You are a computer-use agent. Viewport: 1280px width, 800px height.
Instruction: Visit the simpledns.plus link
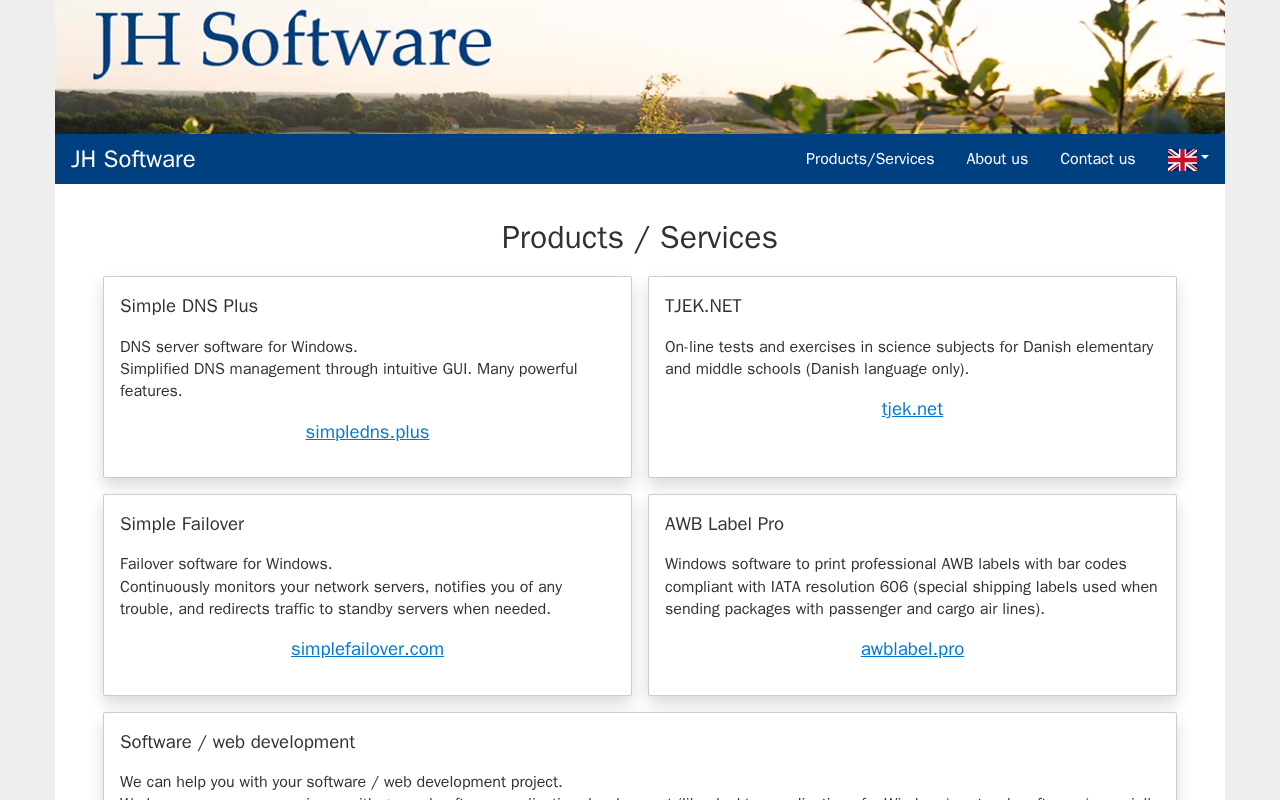[x=367, y=432]
